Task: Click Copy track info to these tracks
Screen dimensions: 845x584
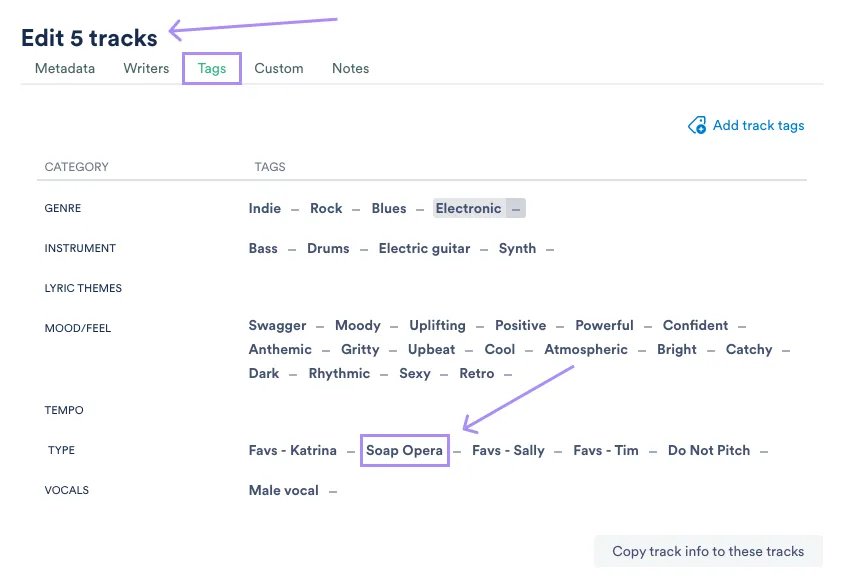Action: coord(708,551)
